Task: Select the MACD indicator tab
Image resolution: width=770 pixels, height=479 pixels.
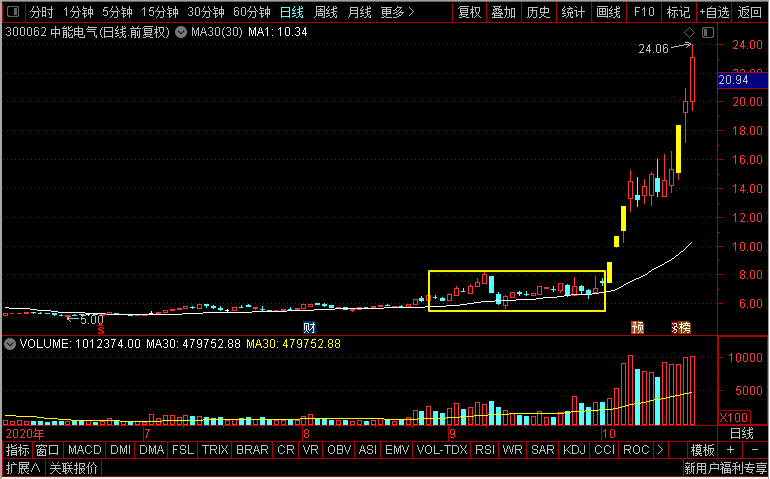Action: tap(84, 450)
